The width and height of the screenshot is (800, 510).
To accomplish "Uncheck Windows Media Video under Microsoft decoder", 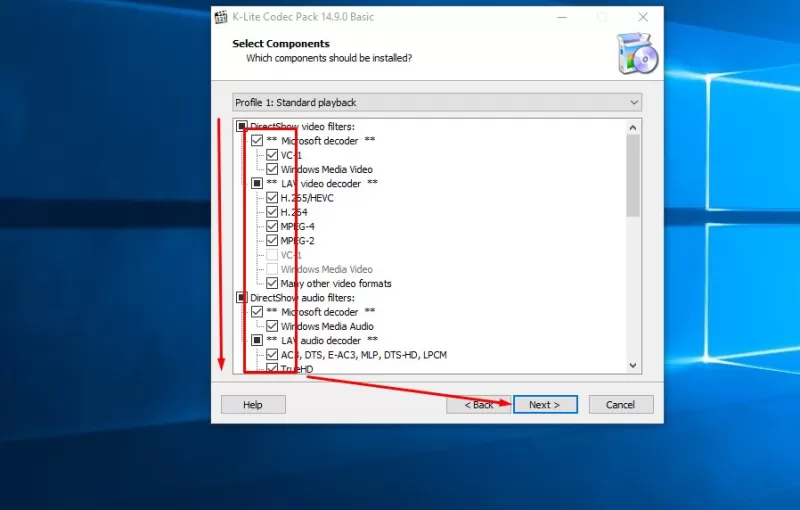I will [272, 169].
